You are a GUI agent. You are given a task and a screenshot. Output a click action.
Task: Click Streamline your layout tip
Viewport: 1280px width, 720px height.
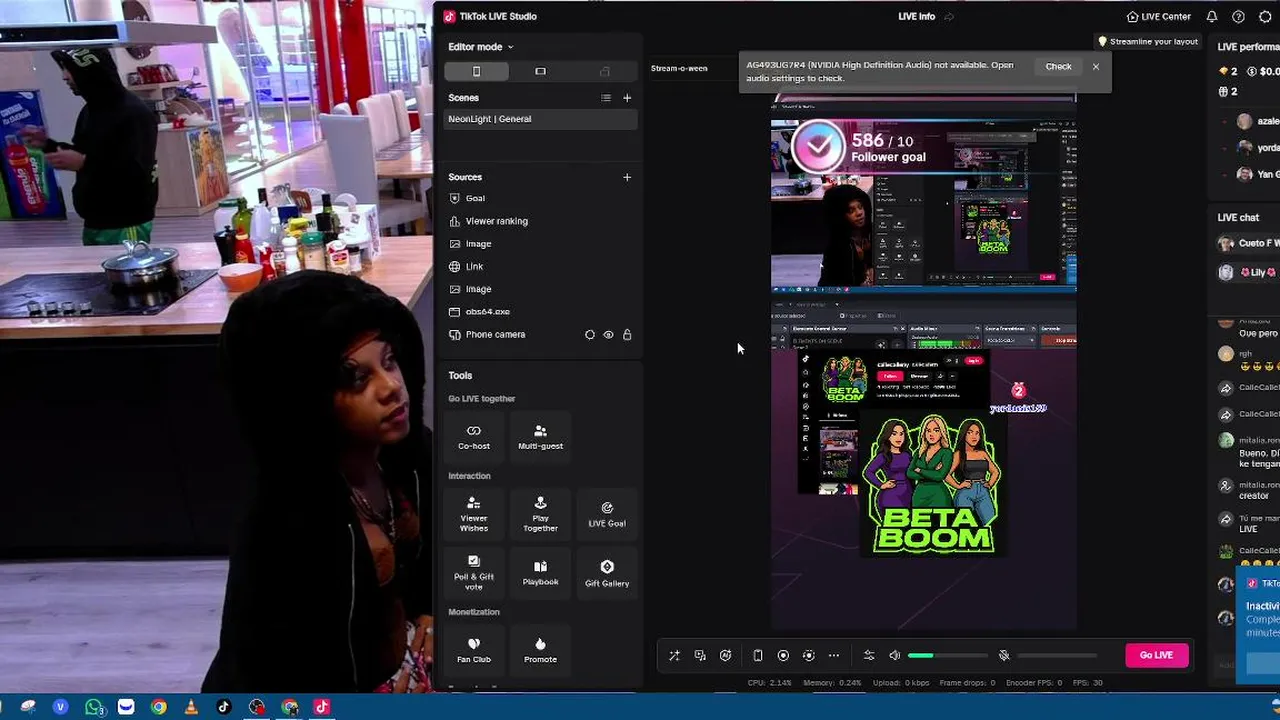click(x=1147, y=42)
